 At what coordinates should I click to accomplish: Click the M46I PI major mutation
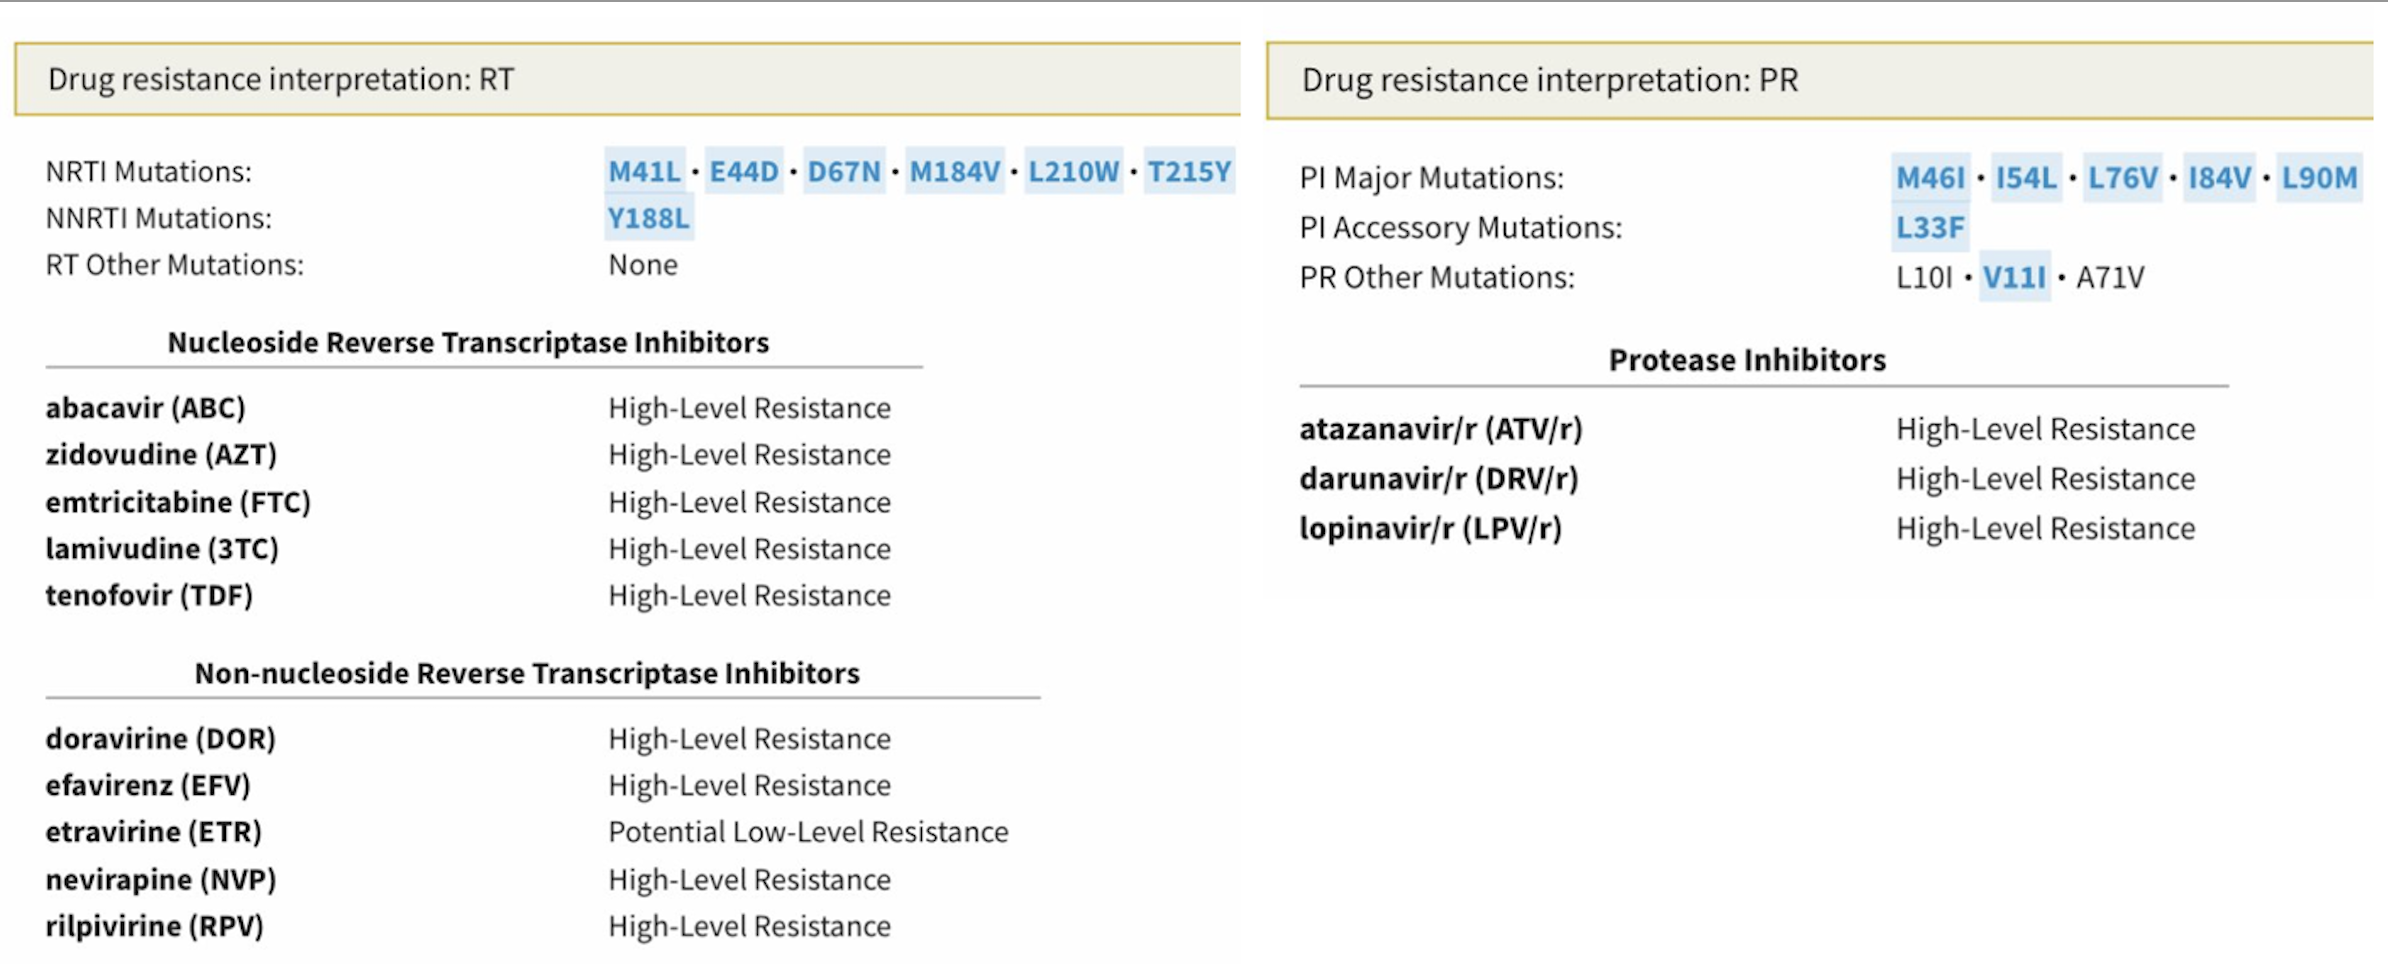click(x=1930, y=178)
